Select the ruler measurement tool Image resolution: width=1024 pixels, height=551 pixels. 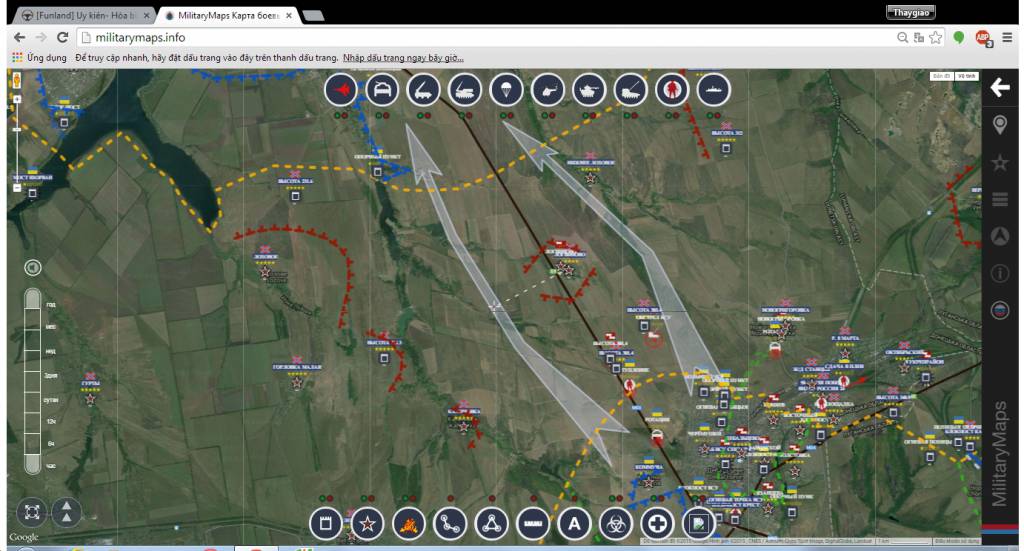coord(533,524)
